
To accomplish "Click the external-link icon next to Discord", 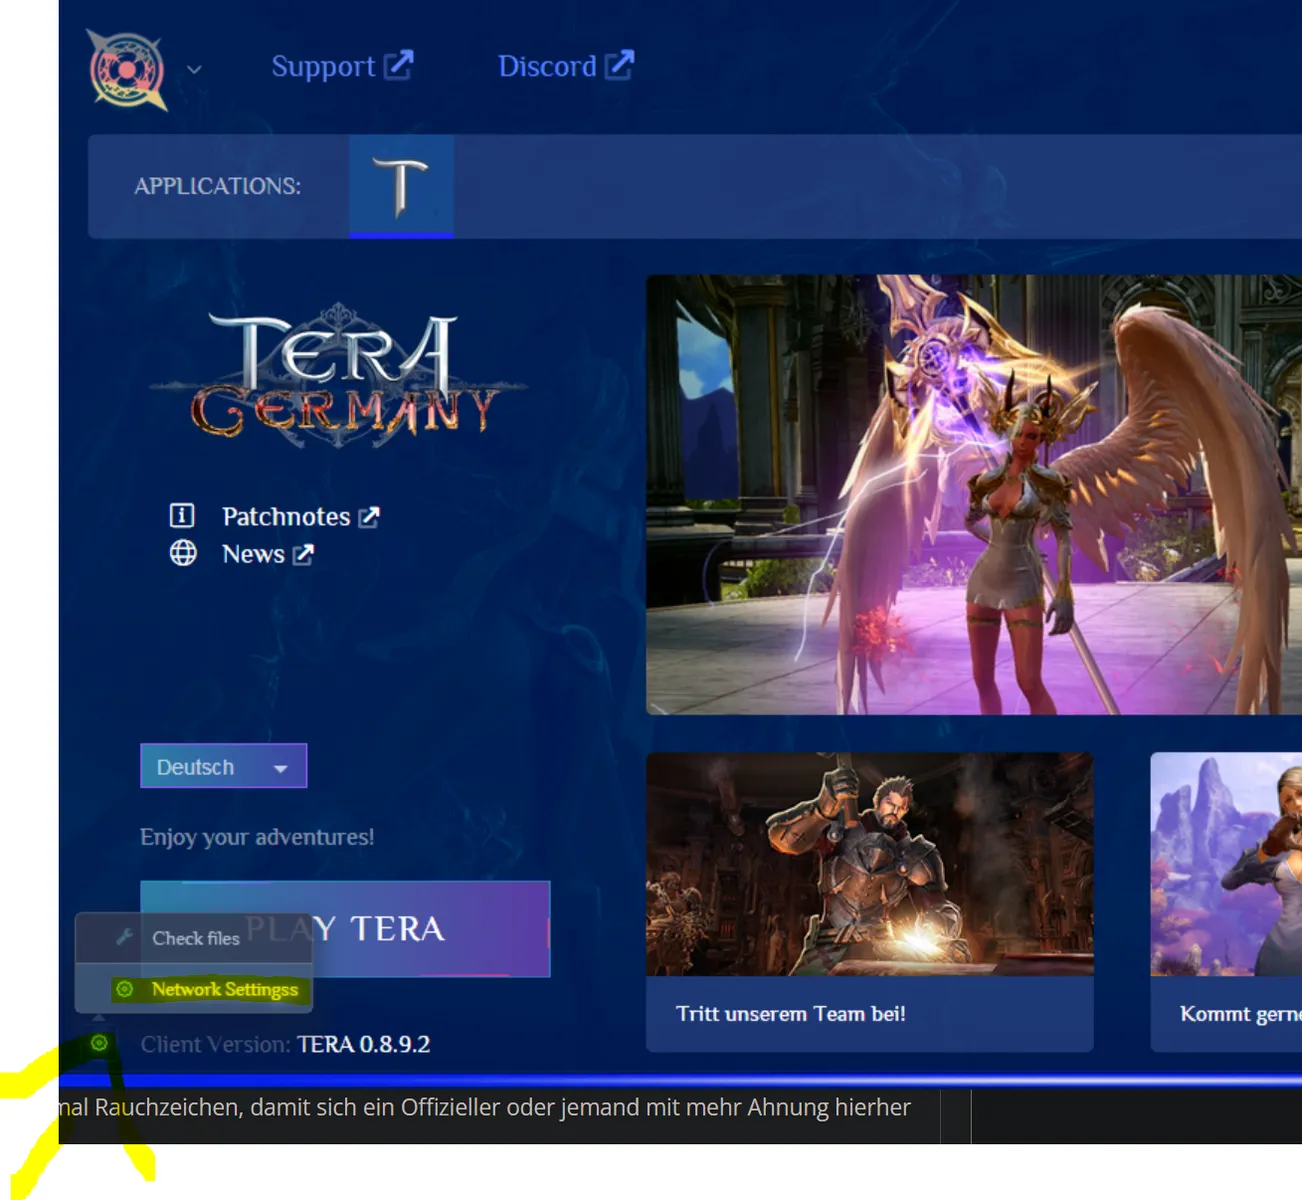I will [620, 65].
